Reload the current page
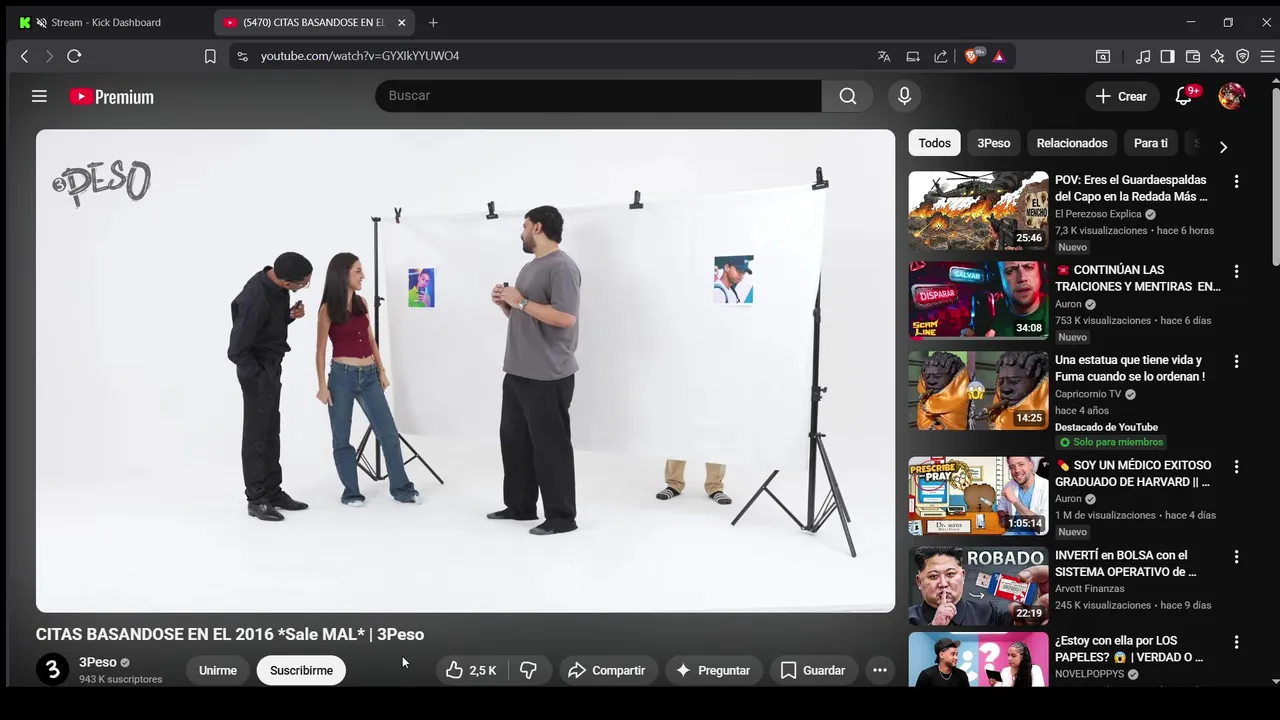1280x720 pixels. pyautogui.click(x=74, y=56)
